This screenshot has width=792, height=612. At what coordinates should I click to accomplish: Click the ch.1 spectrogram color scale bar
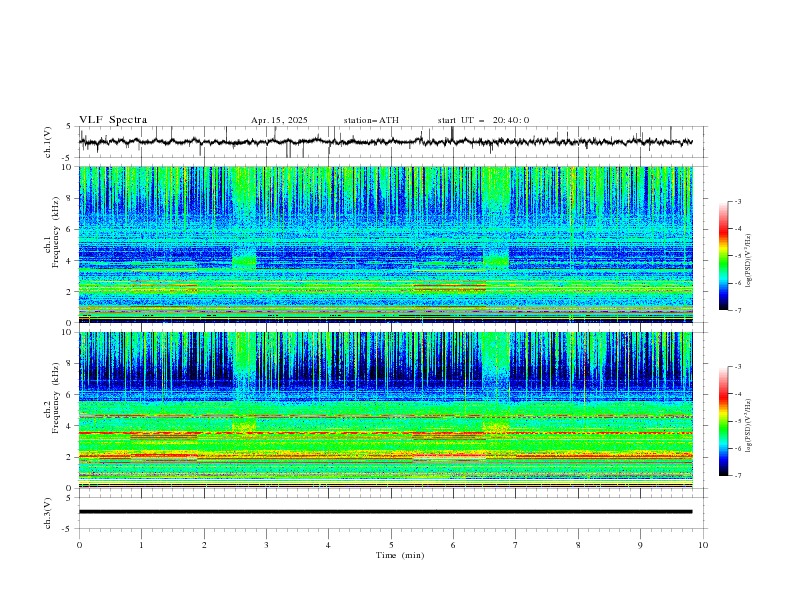click(x=723, y=256)
